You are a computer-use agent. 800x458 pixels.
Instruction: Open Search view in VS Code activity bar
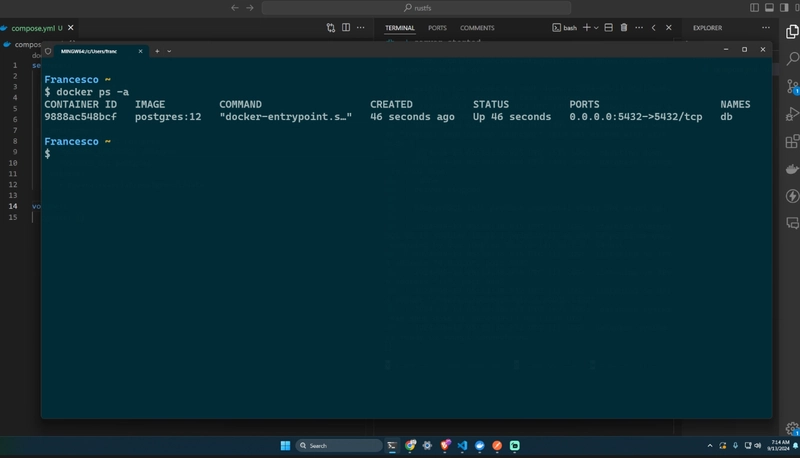[x=792, y=59]
